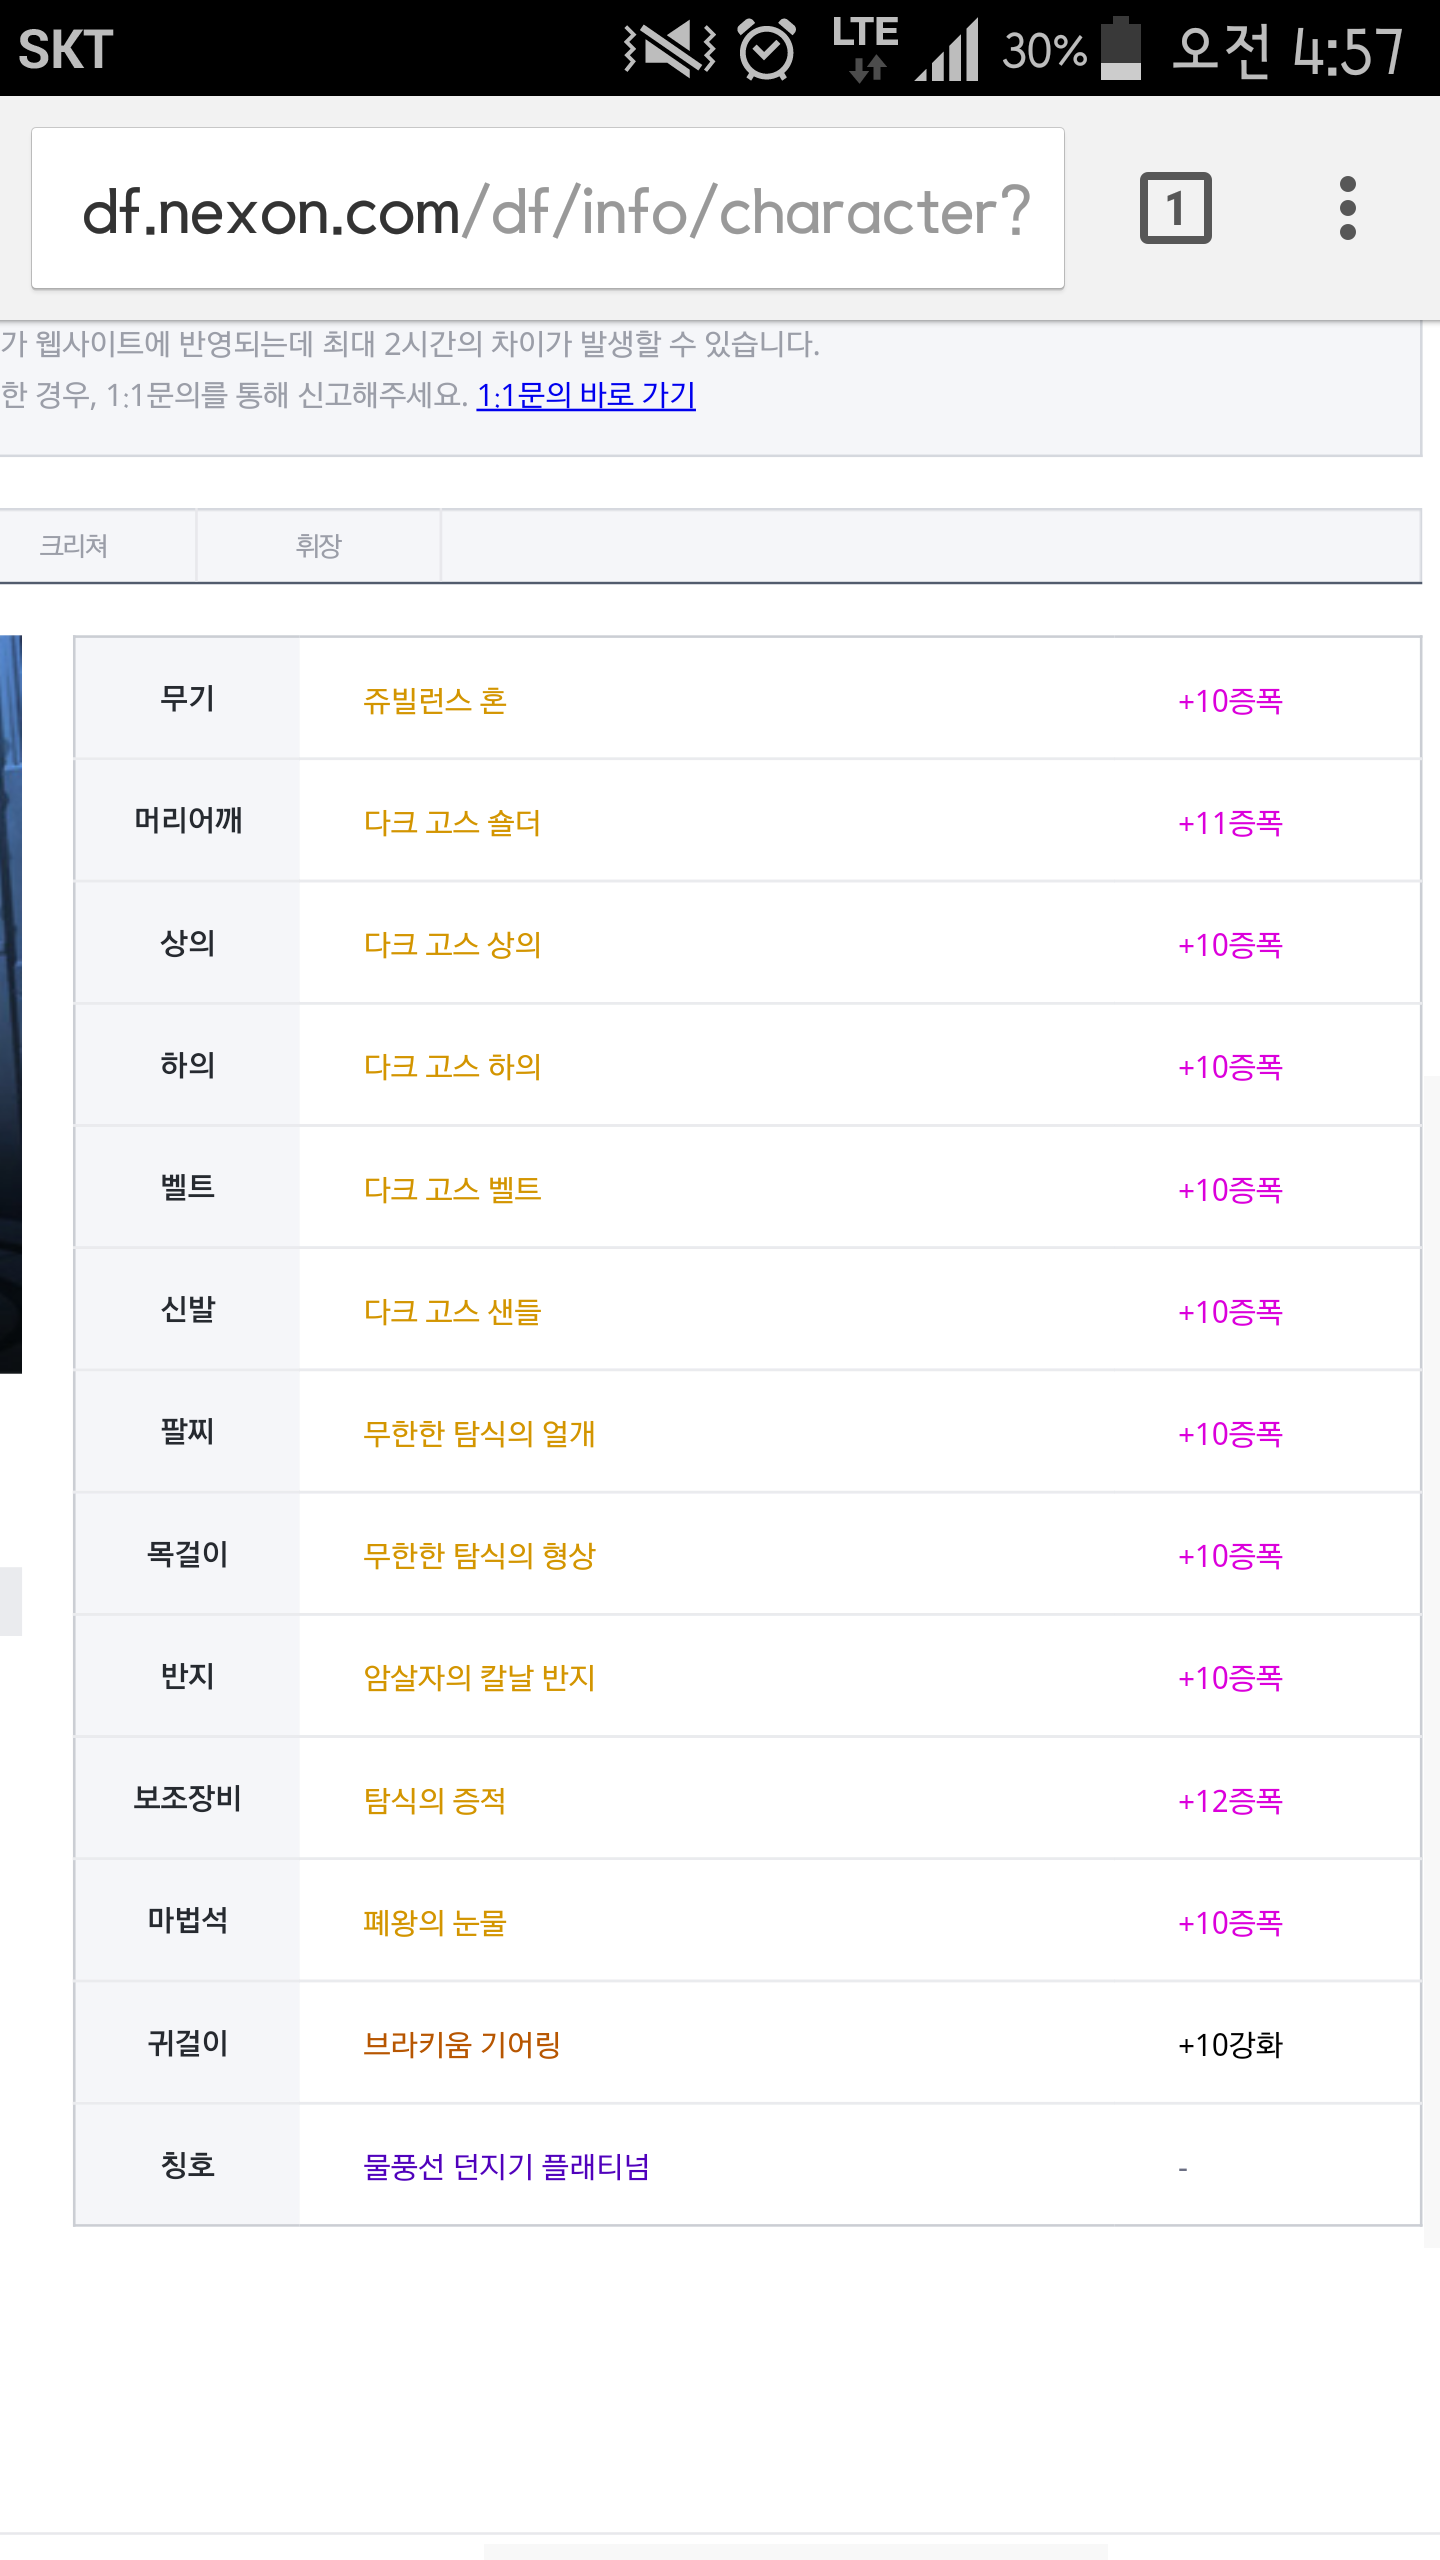Tap the muted vibrate status icon
The height and width of the screenshot is (2560, 1440).
pos(669,49)
